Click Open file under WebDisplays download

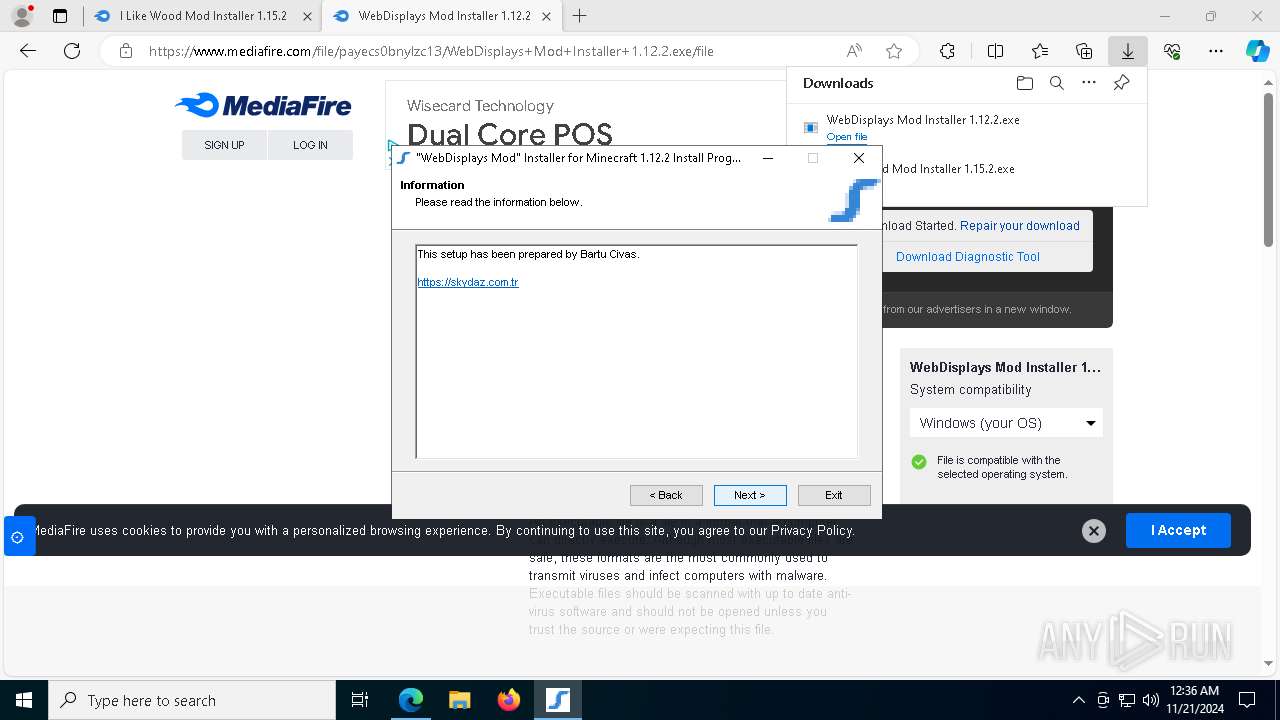pyautogui.click(x=847, y=137)
